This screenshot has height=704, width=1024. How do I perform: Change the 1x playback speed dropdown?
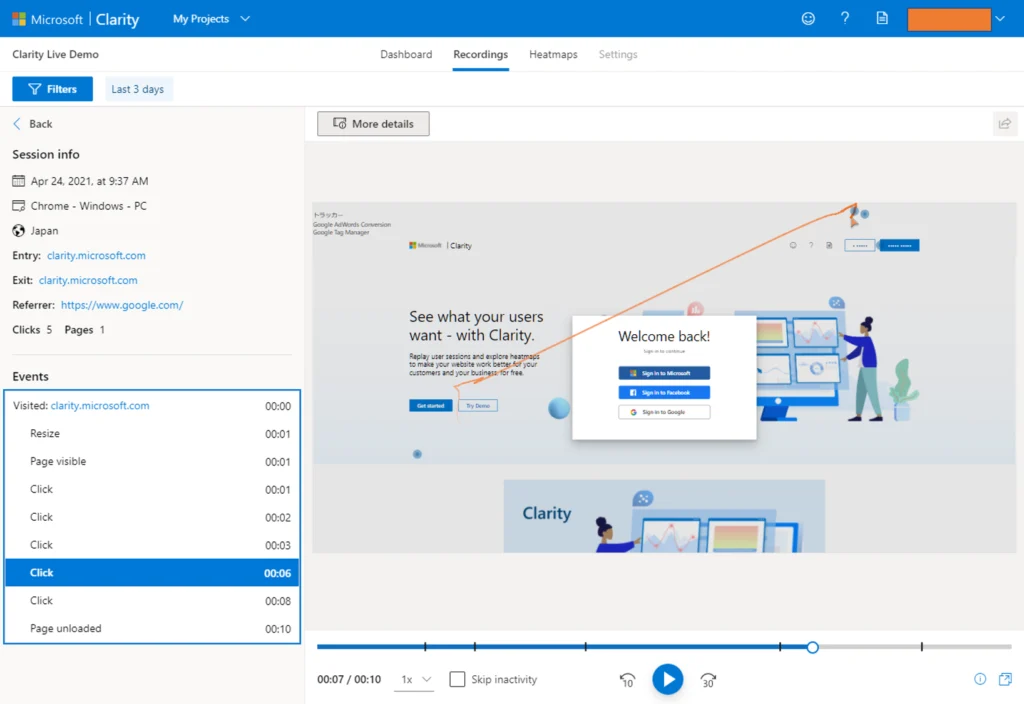[415, 679]
